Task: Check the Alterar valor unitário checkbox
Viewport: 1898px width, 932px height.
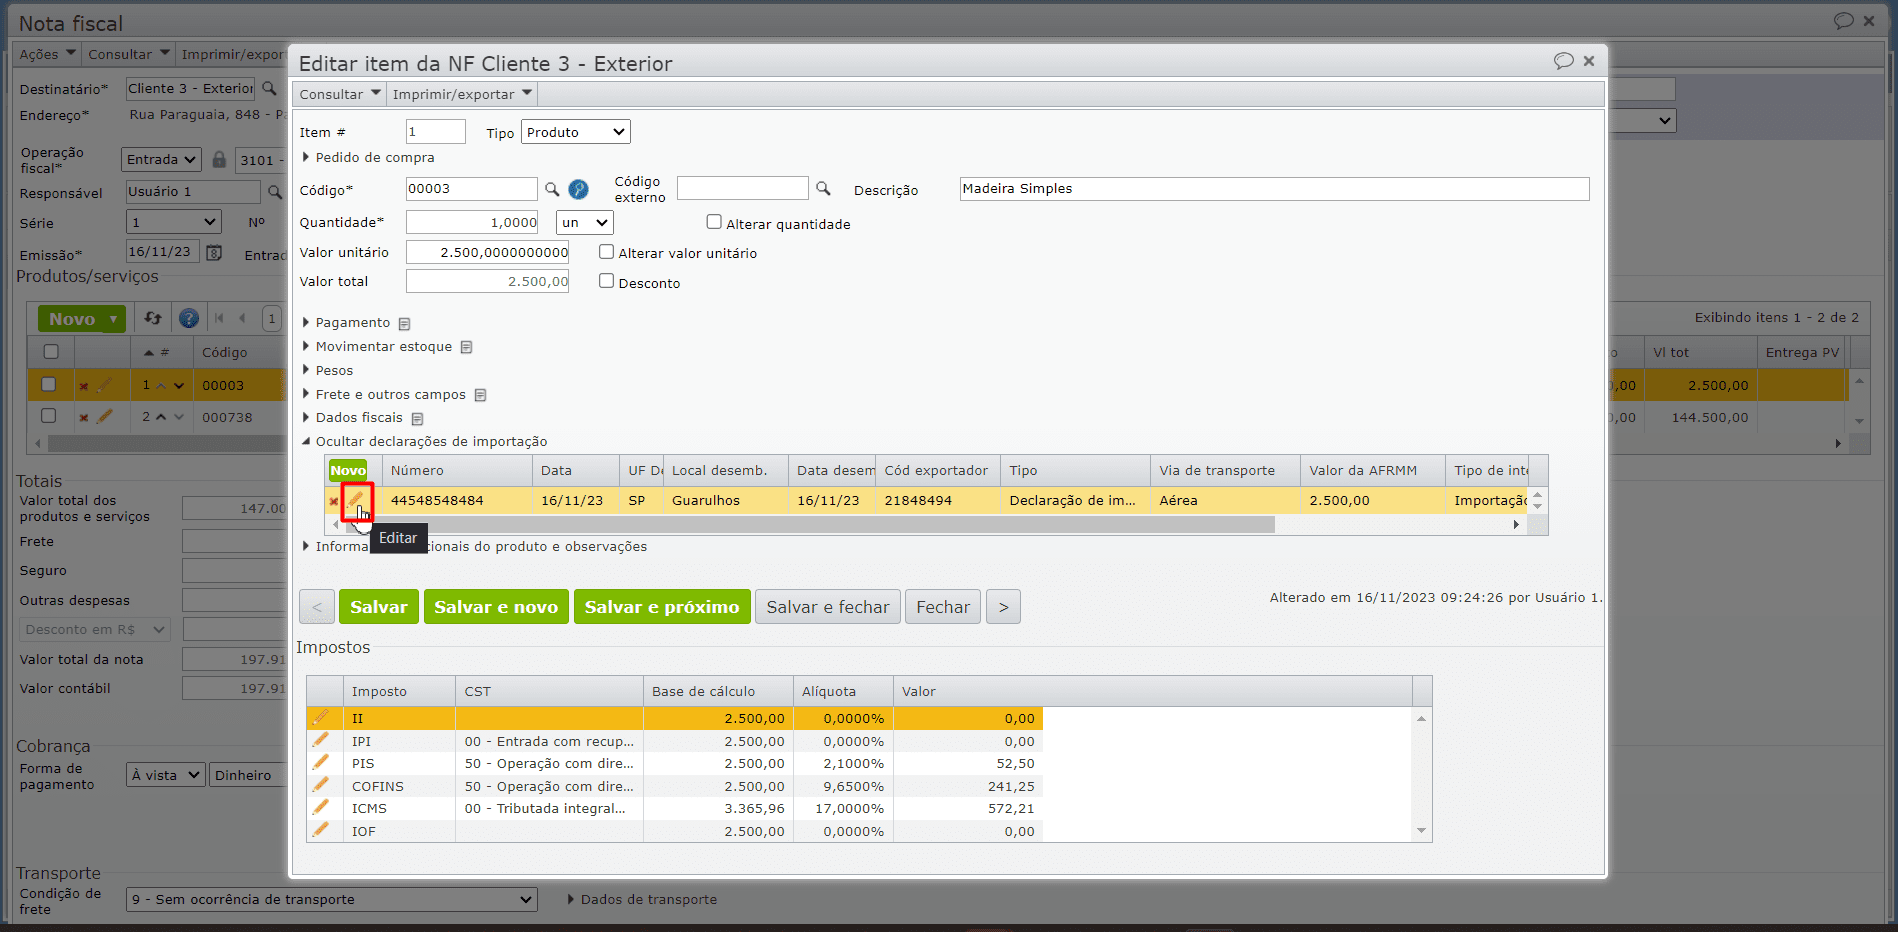Action: click(606, 252)
